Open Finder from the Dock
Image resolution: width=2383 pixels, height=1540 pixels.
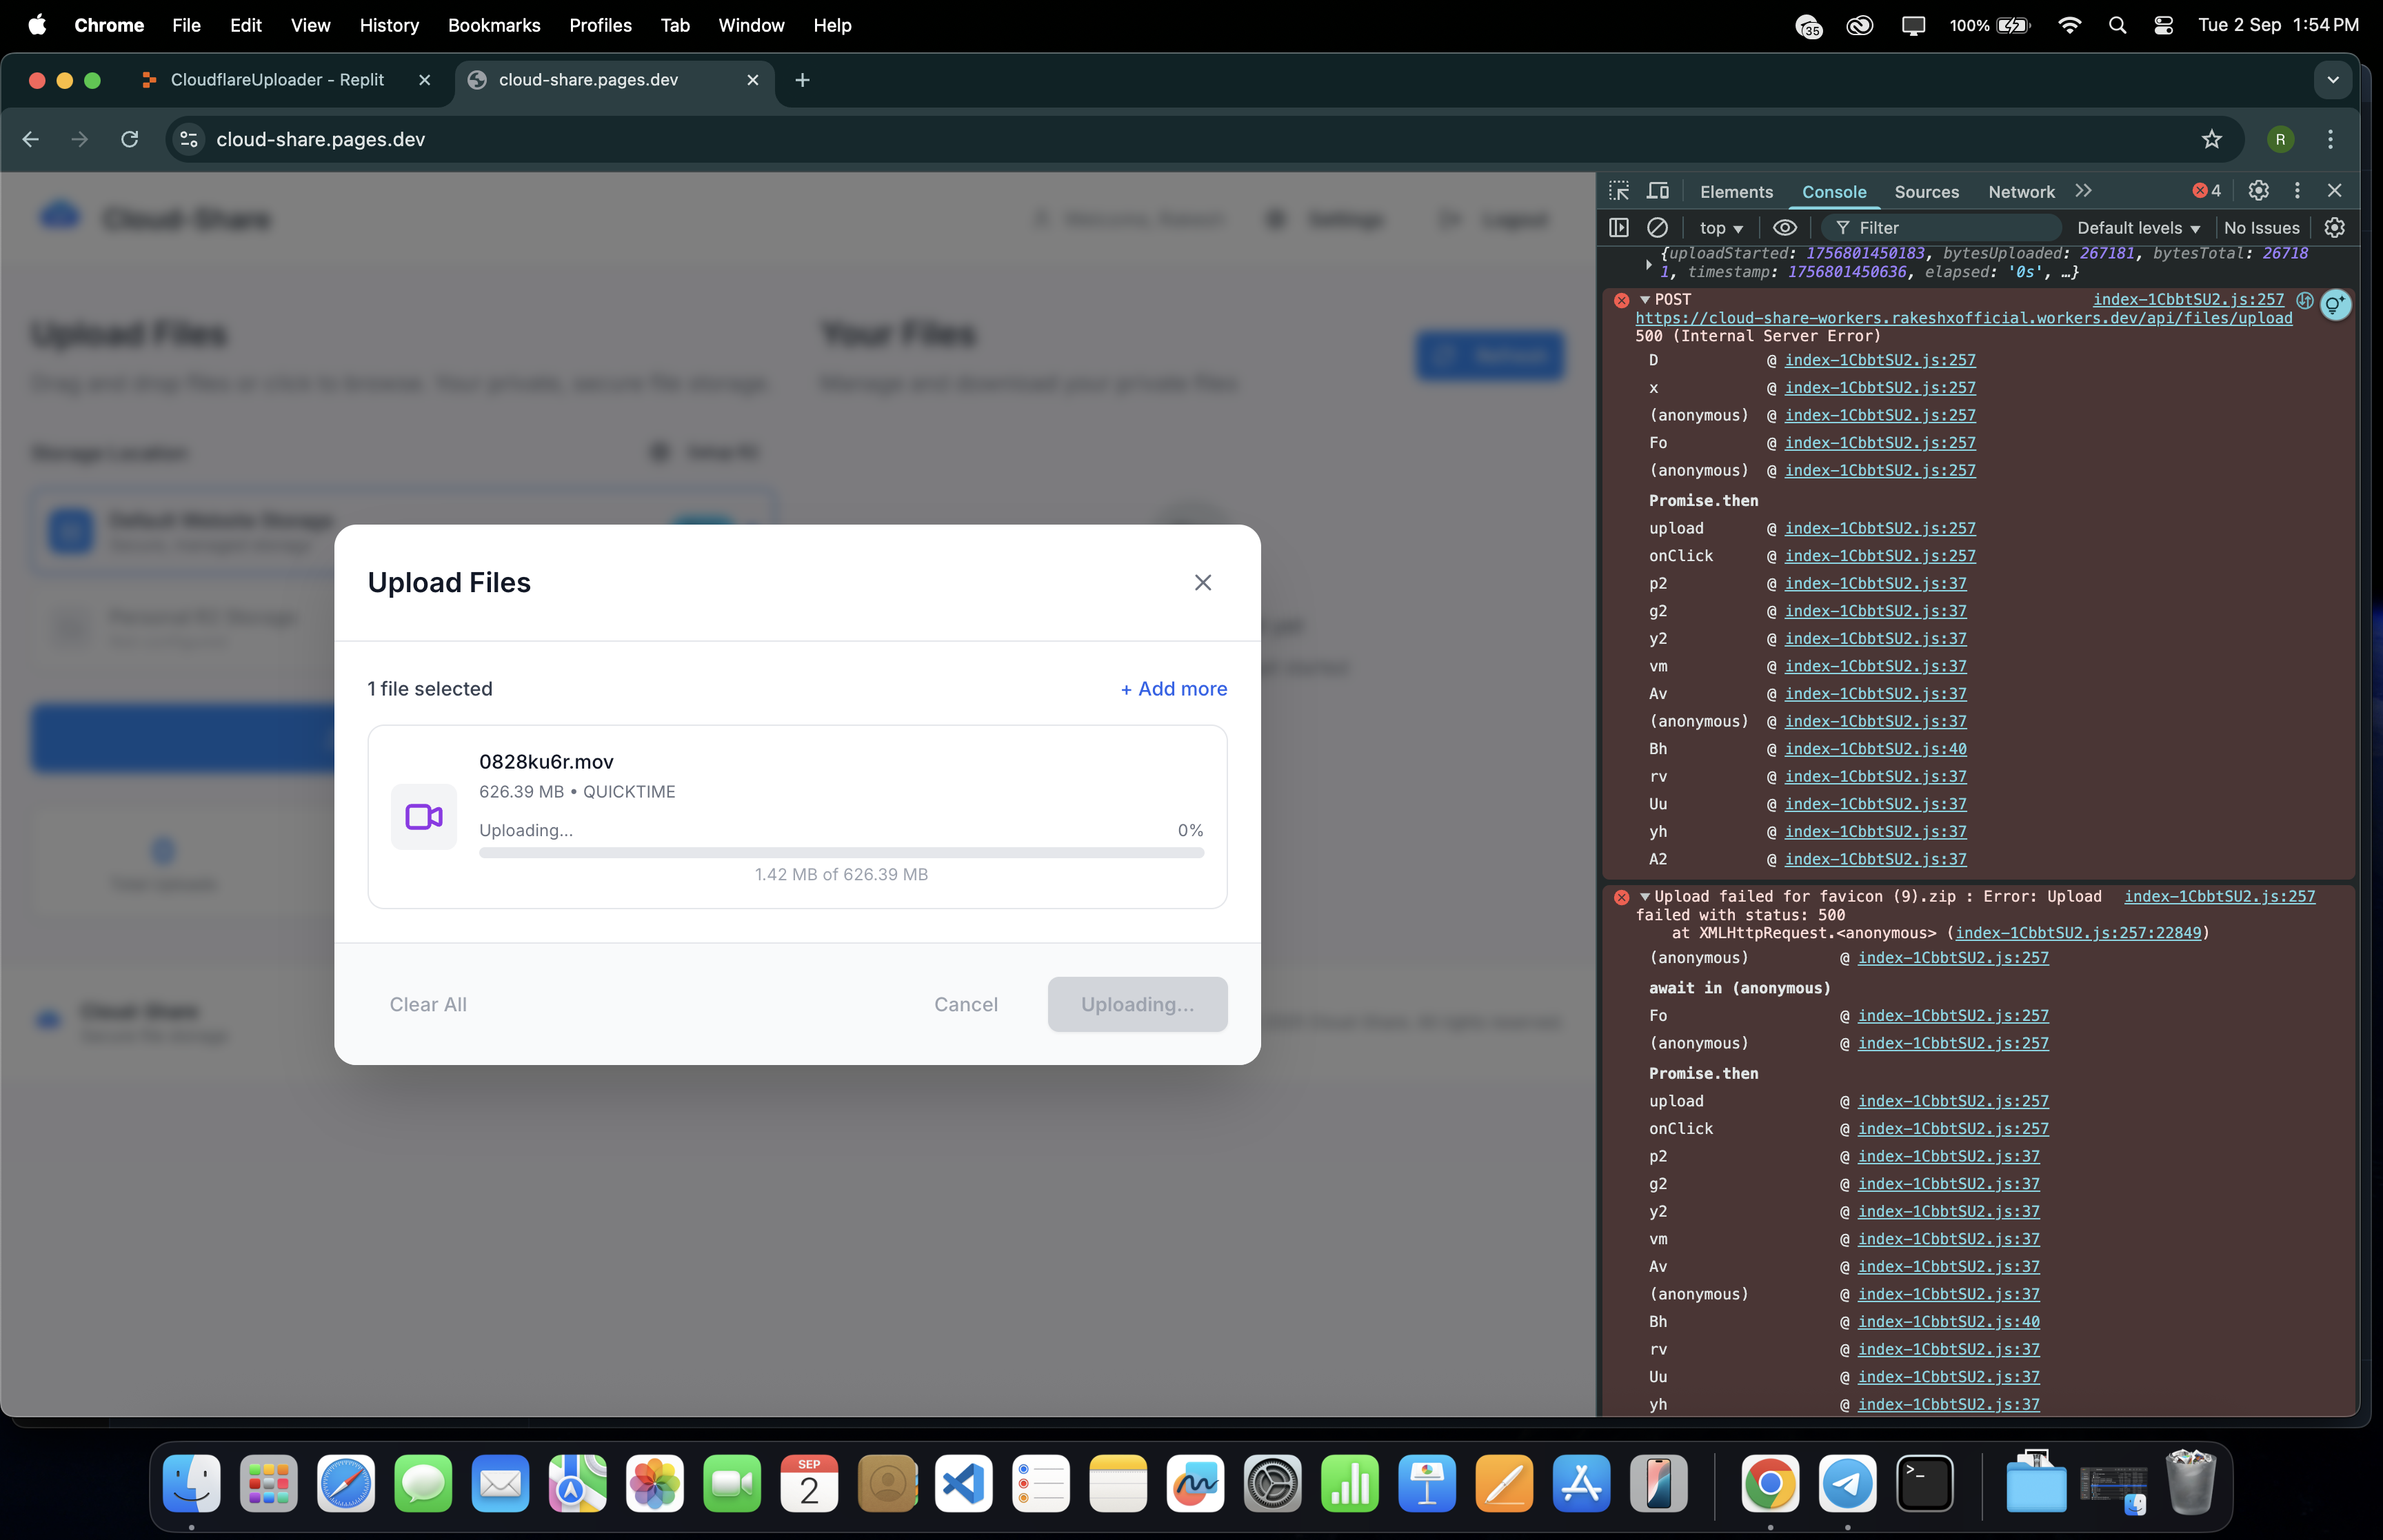[191, 1483]
